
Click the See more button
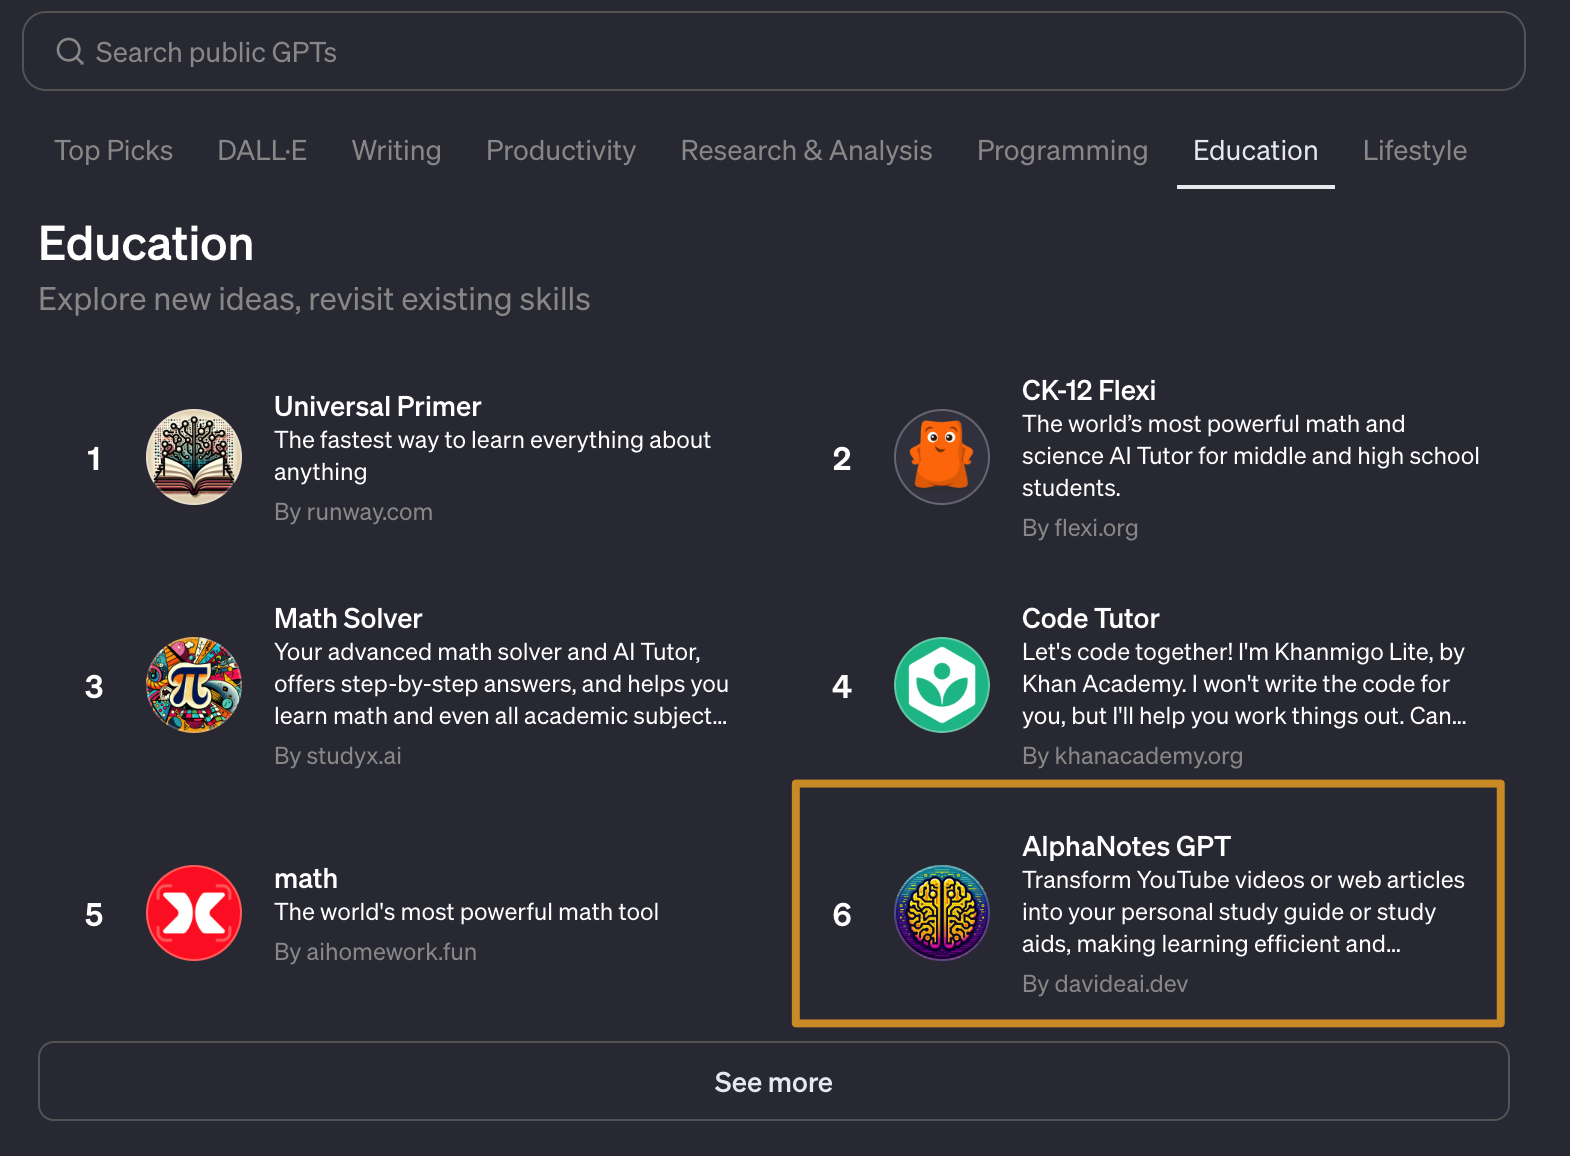click(773, 1081)
